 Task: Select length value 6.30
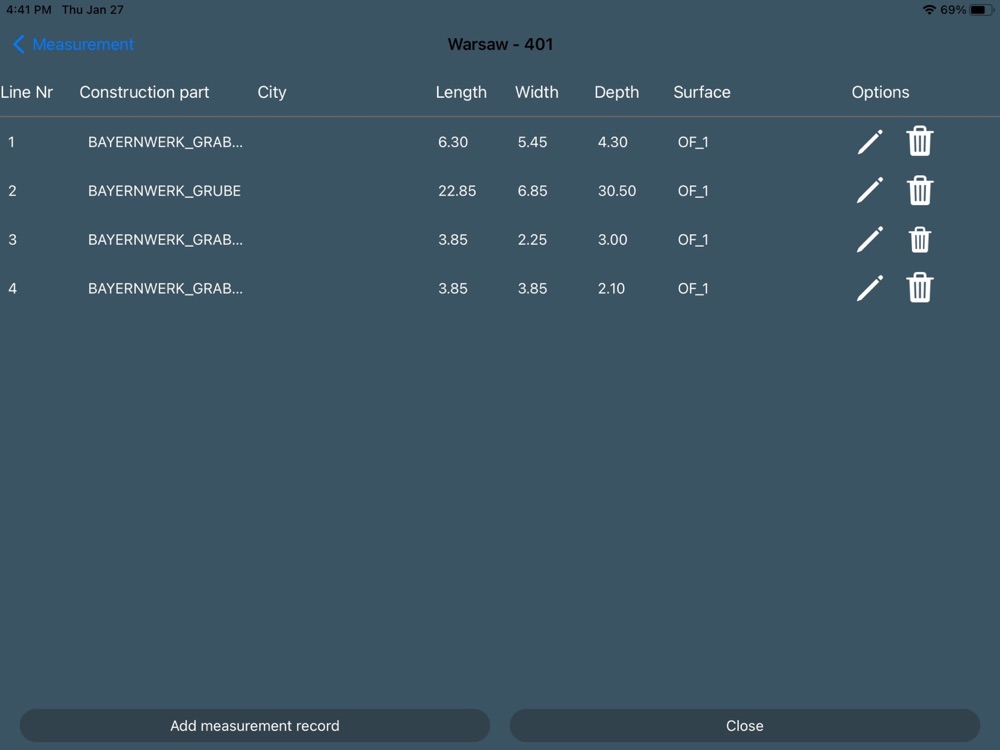[x=453, y=142]
